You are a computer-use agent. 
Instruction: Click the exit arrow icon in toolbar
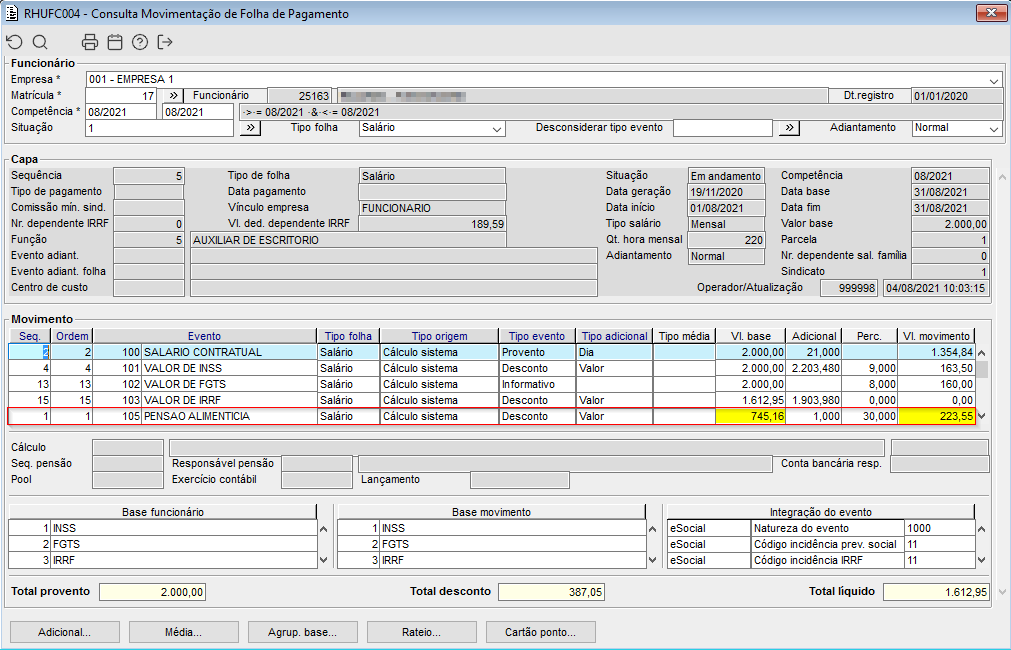[165, 42]
